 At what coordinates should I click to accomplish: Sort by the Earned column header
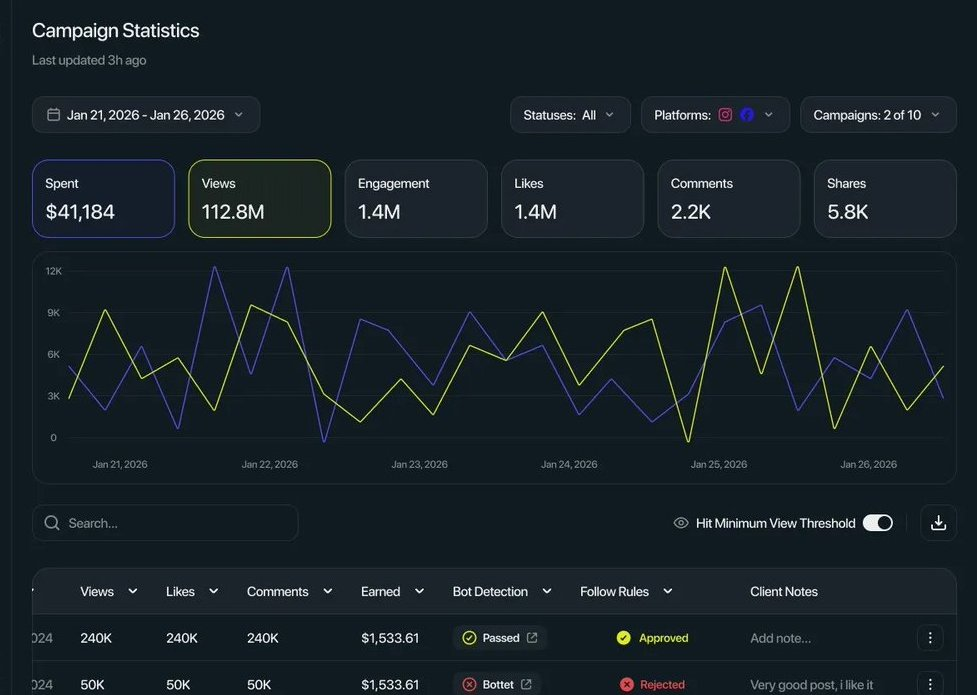coord(393,592)
